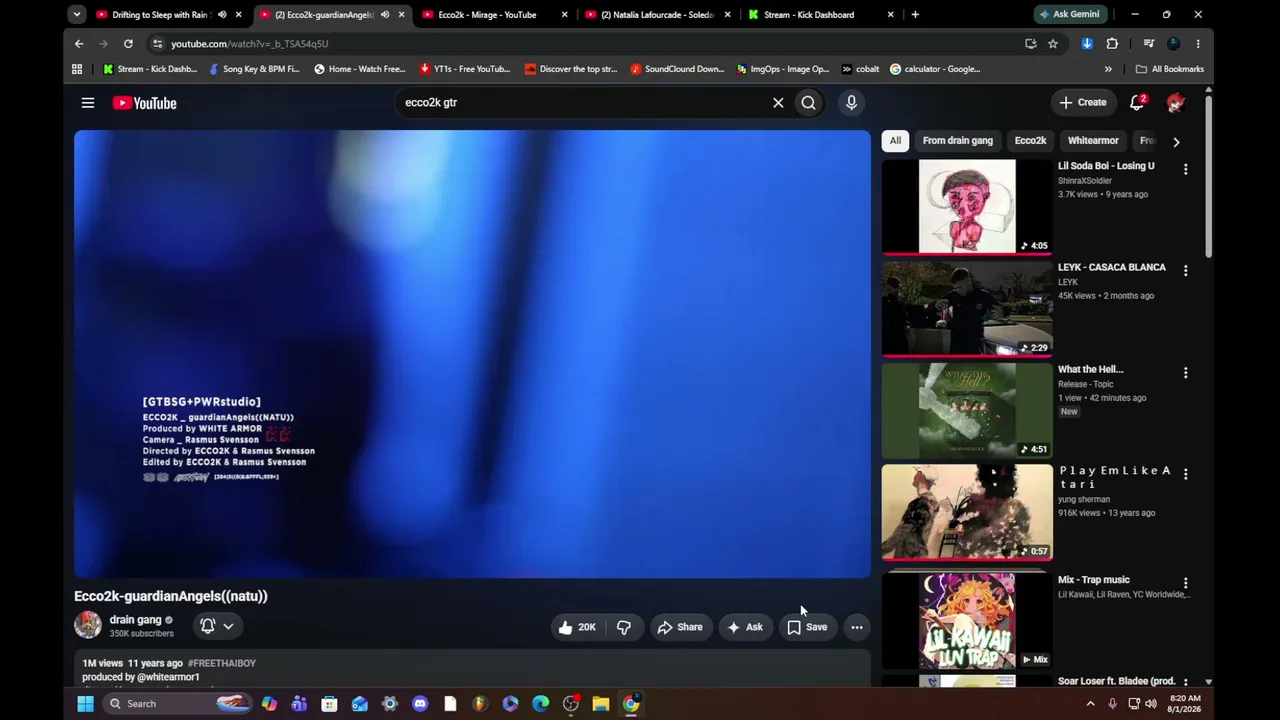Show more filter chips with the arrow
Viewport: 1280px width, 720px height.
tap(1176, 142)
